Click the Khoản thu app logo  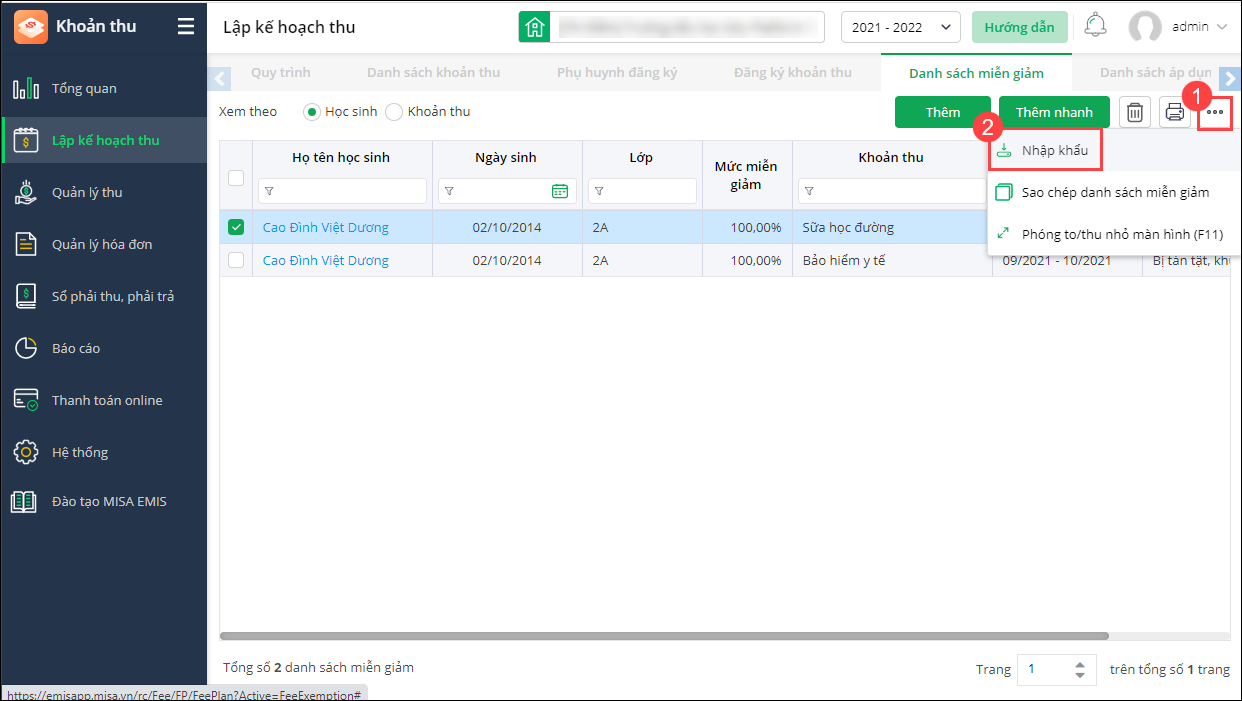coord(30,27)
